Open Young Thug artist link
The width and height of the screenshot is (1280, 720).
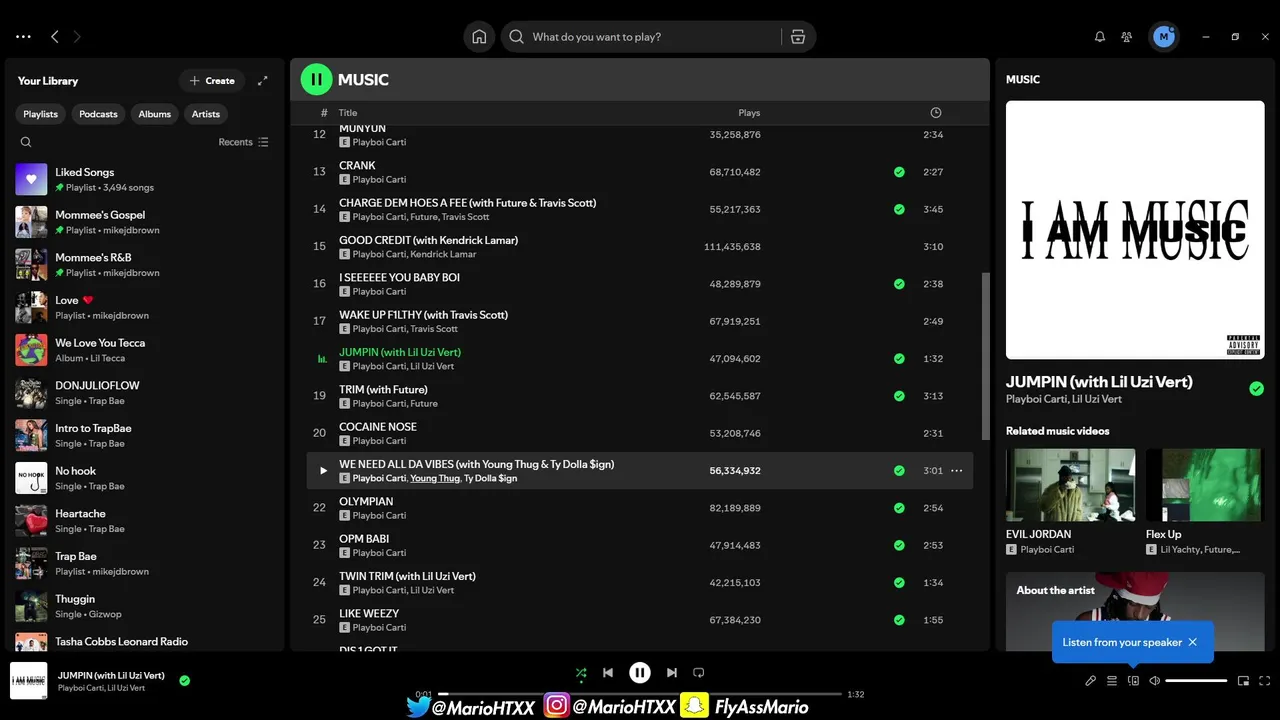tap(435, 478)
